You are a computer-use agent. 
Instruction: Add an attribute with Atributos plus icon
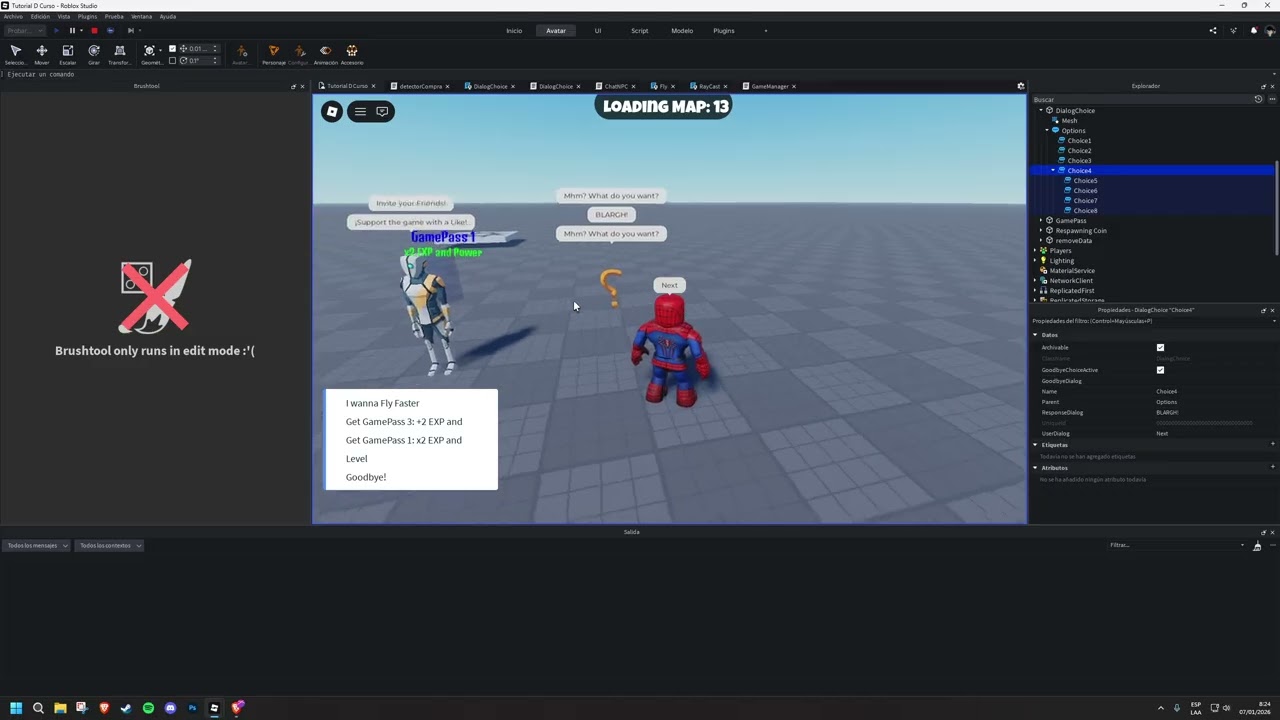1272,467
